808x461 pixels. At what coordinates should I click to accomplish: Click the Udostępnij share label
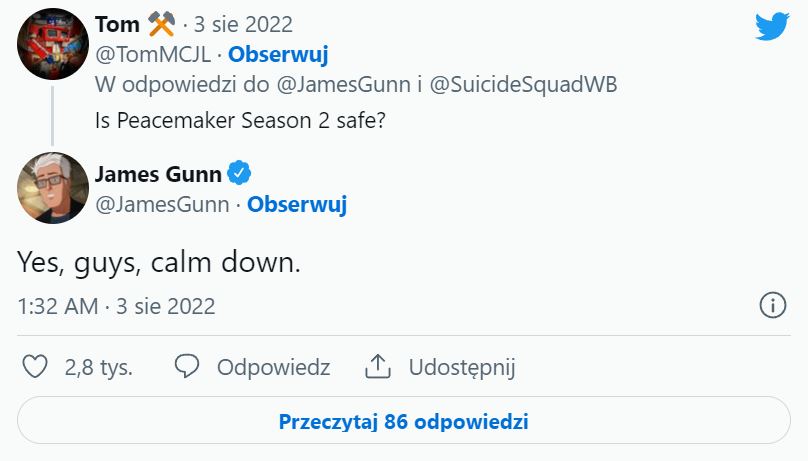pyautogui.click(x=461, y=367)
